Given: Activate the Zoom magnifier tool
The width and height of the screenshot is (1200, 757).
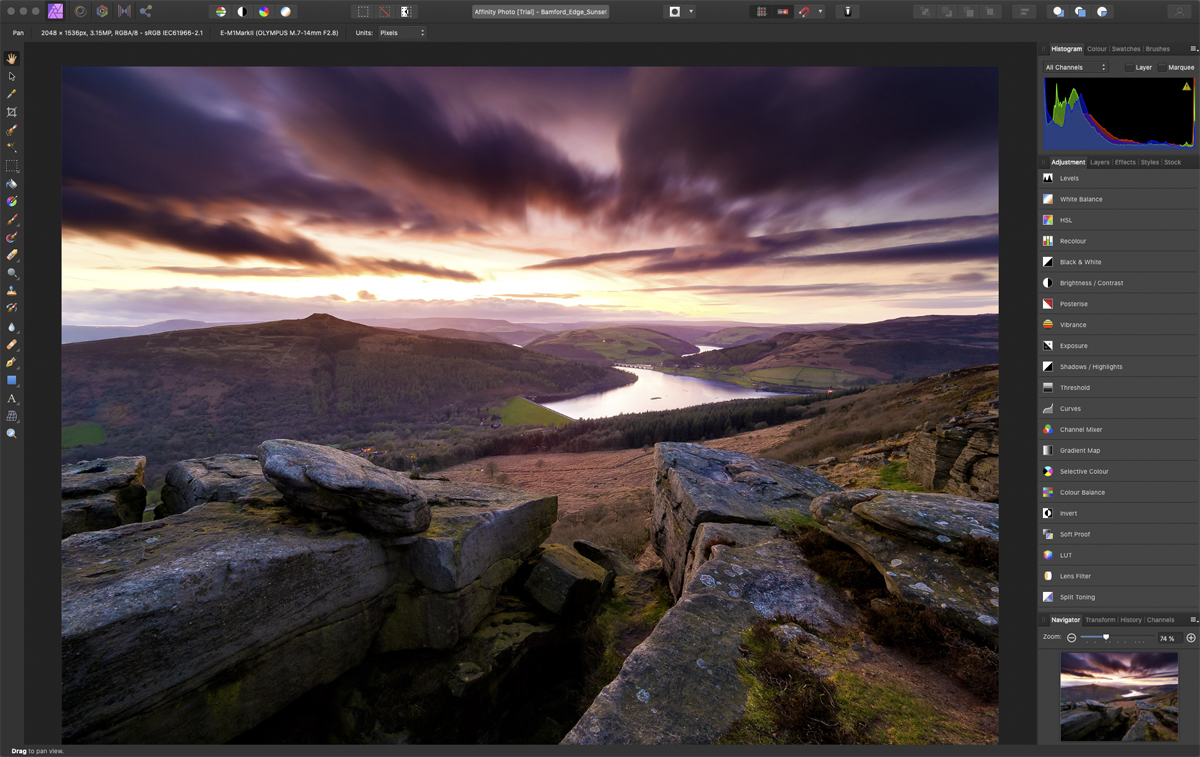Looking at the screenshot, I should pyautogui.click(x=12, y=434).
